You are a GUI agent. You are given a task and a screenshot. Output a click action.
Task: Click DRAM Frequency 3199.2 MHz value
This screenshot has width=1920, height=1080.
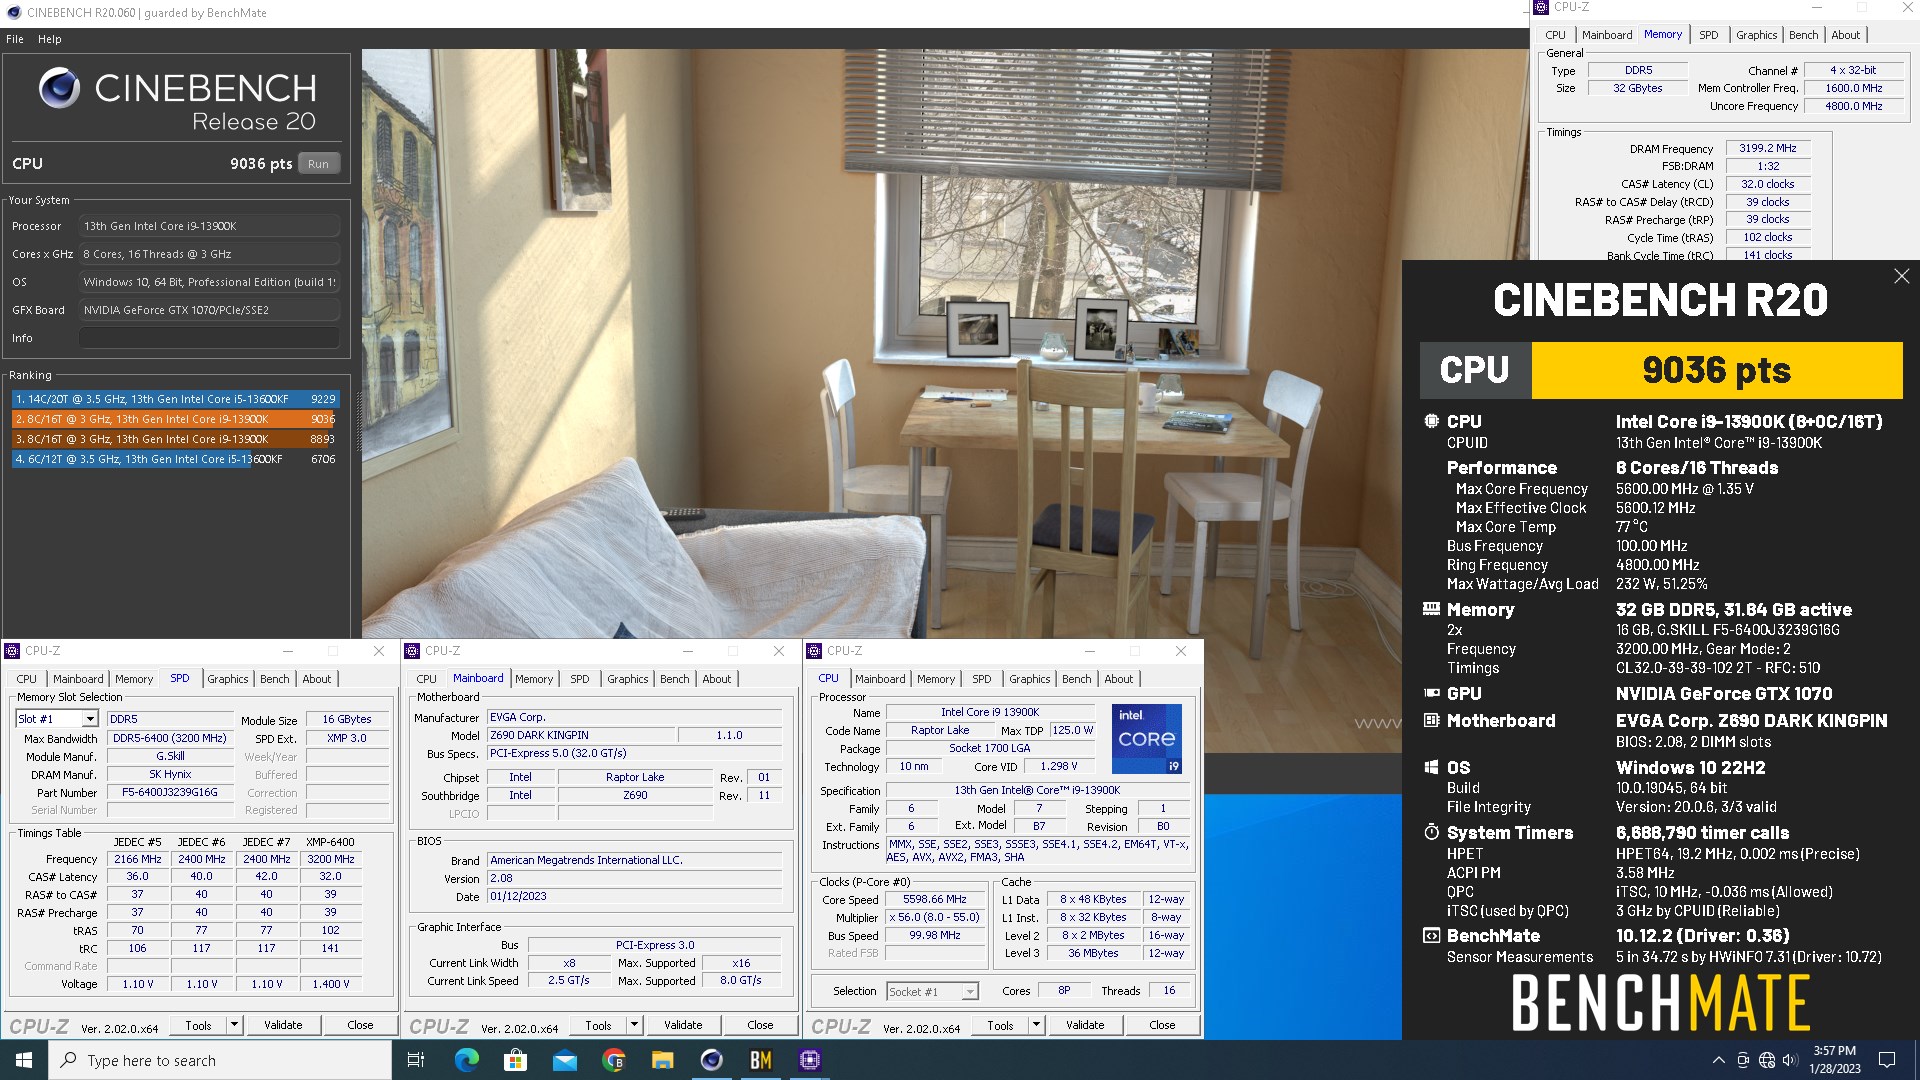[x=1767, y=148]
